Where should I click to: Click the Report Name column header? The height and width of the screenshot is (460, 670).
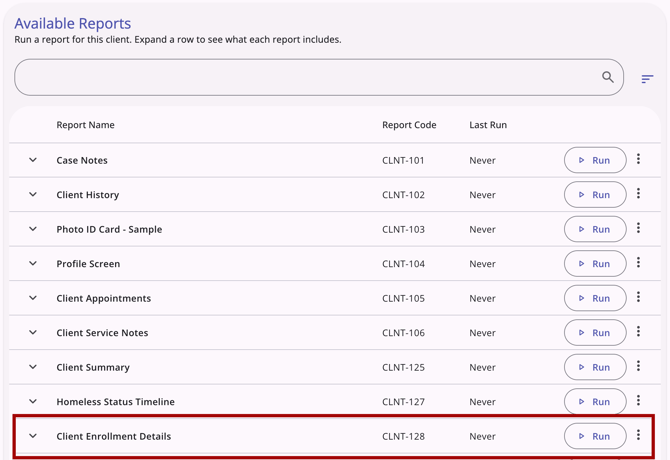tap(85, 125)
